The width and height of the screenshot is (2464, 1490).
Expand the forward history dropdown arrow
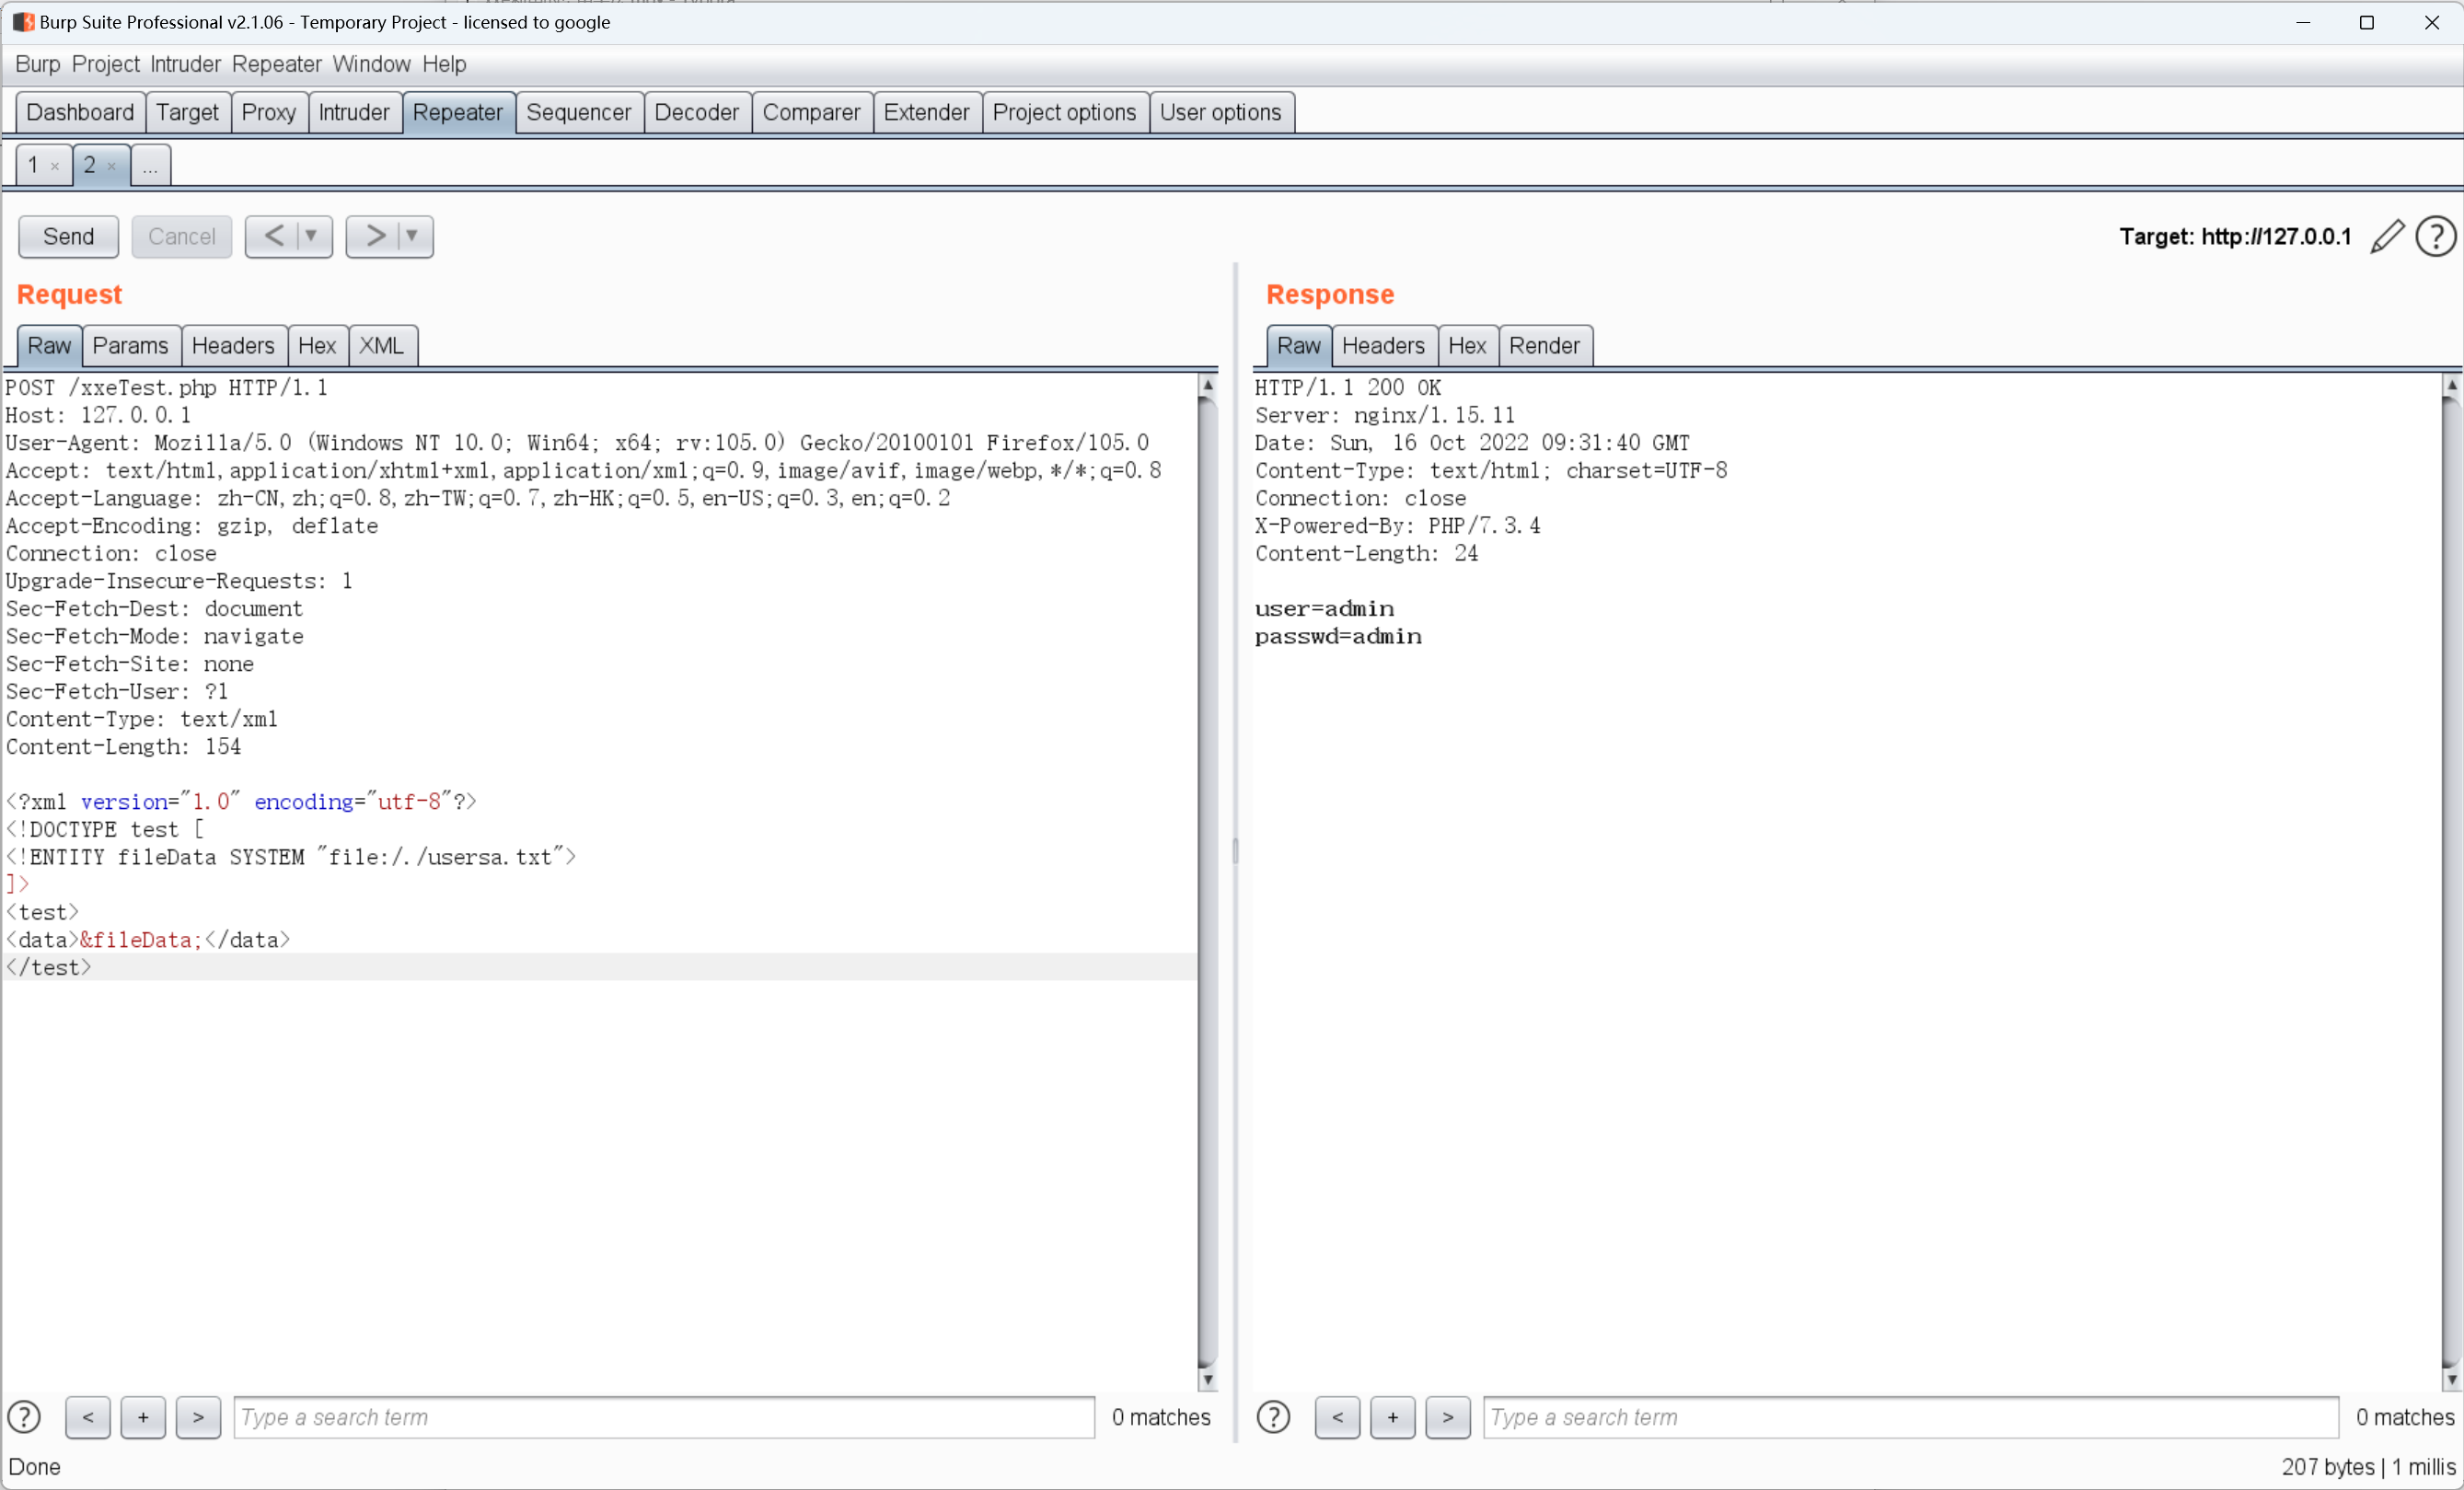(x=412, y=236)
